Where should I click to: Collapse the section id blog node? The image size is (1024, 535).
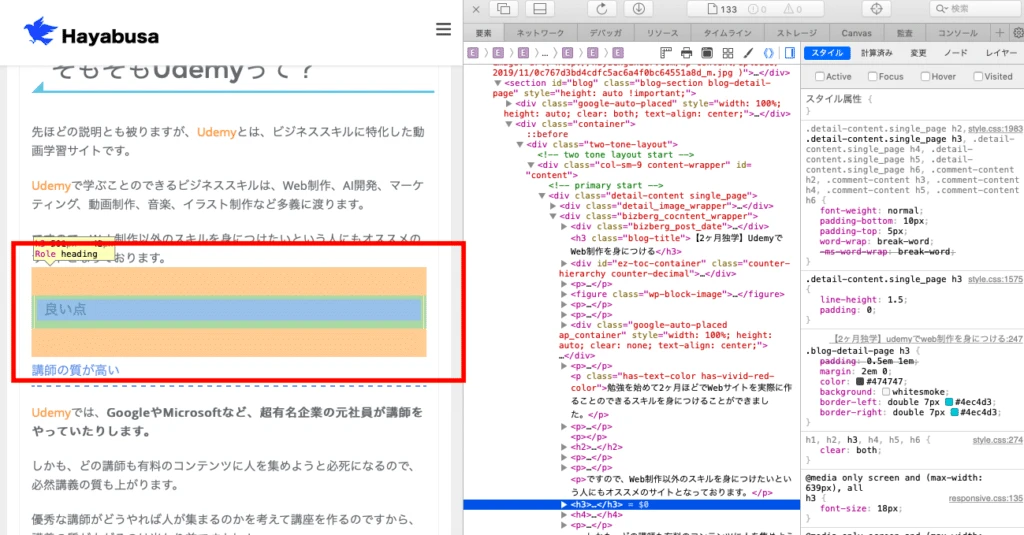point(498,83)
